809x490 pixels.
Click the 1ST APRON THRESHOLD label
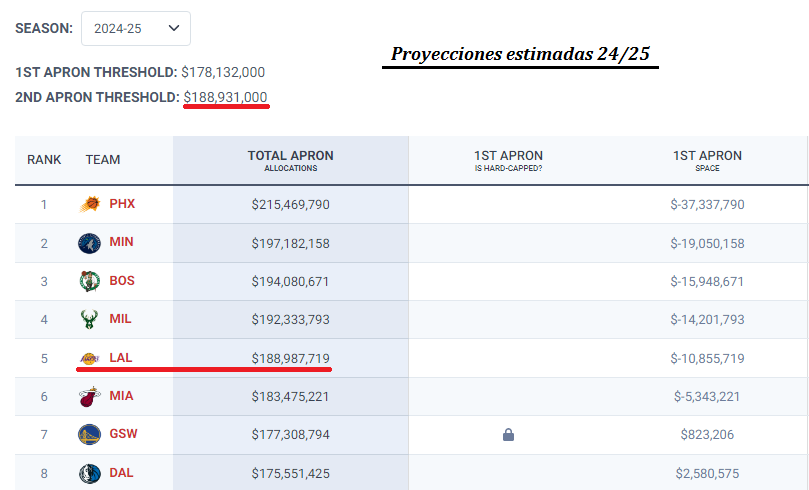[96, 72]
